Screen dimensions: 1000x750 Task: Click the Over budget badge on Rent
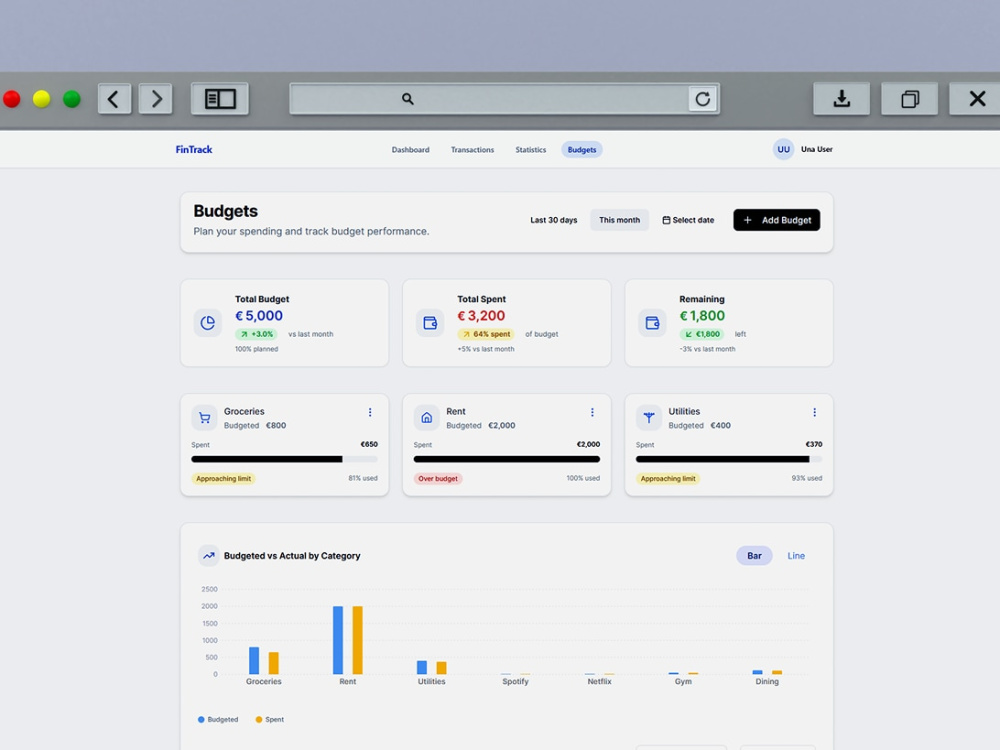pos(438,478)
